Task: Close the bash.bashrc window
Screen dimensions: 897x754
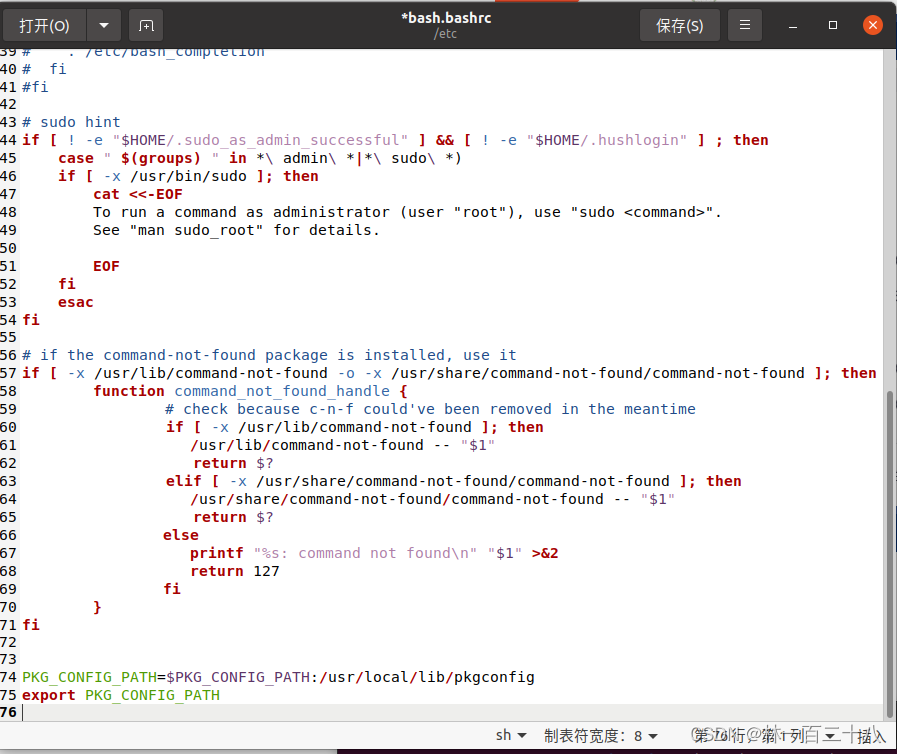Action: tap(872, 25)
